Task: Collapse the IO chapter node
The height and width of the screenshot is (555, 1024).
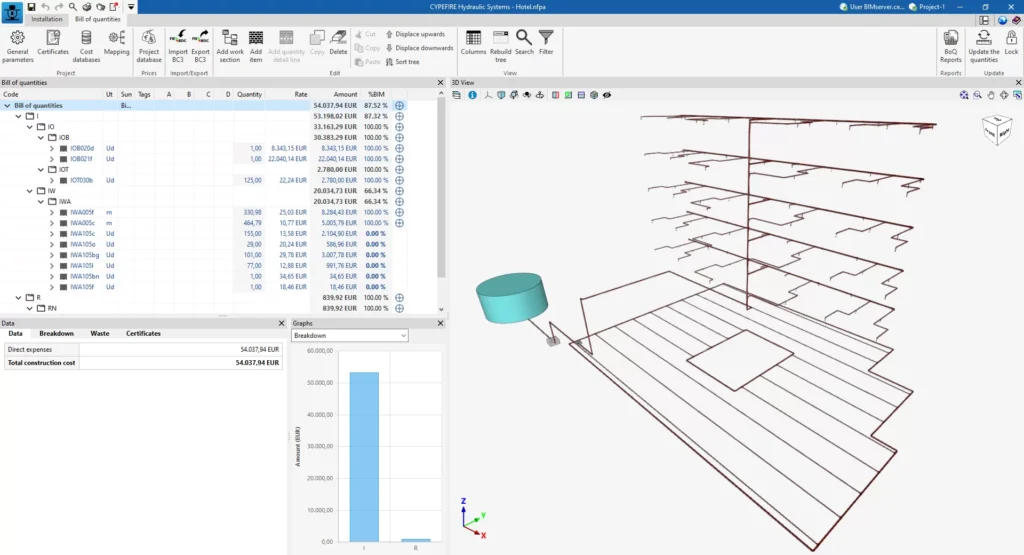Action: tap(29, 127)
